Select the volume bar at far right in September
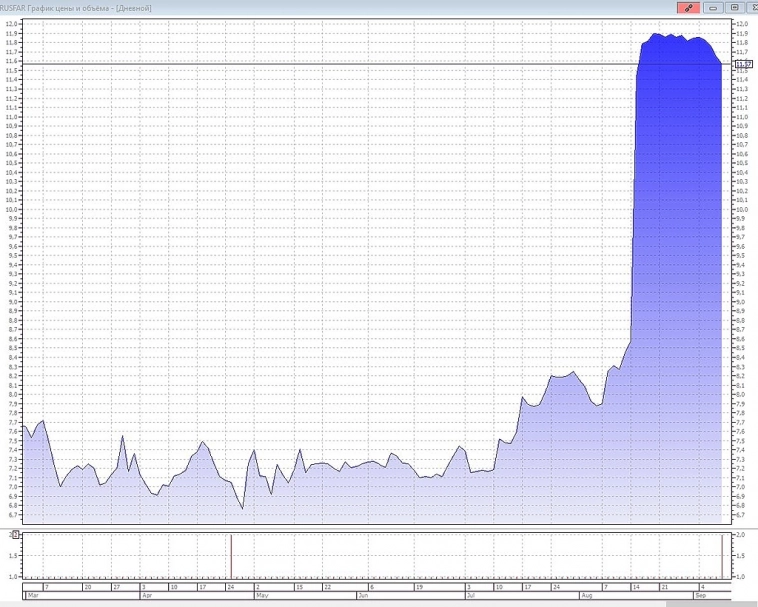 pyautogui.click(x=721, y=556)
